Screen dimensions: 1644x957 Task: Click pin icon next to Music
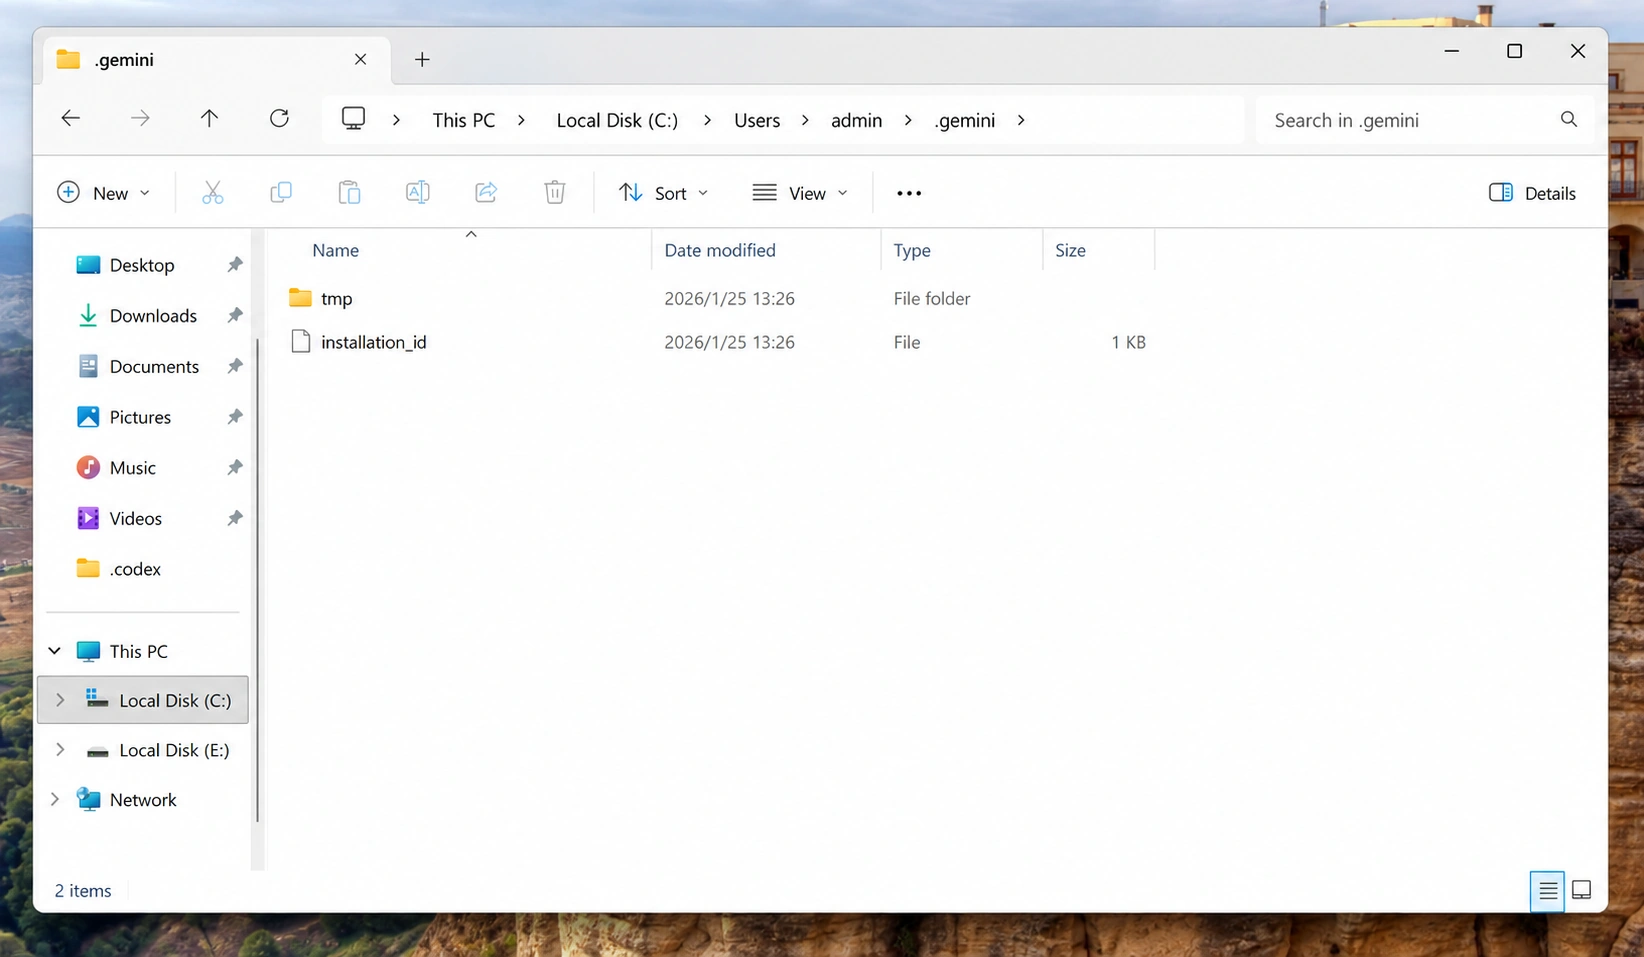pos(235,468)
